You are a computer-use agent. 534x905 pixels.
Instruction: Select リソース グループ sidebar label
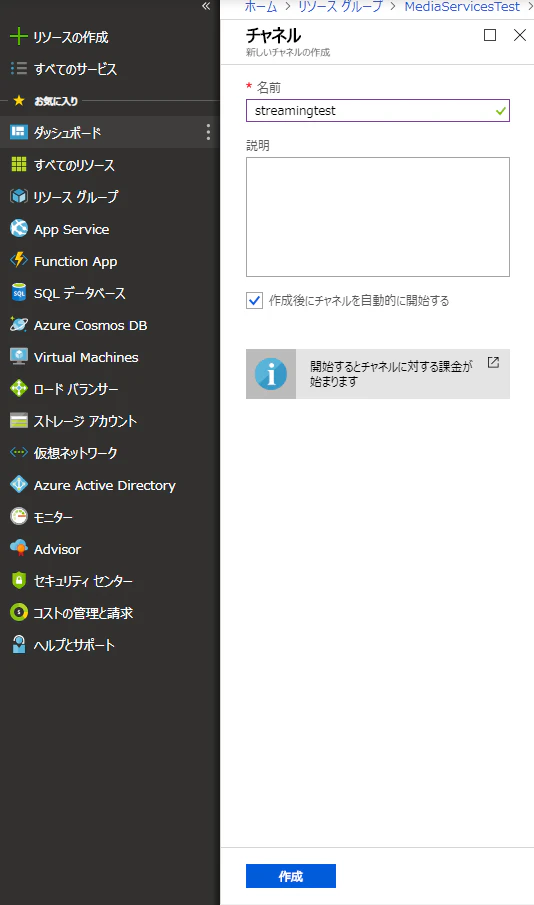pyautogui.click(x=76, y=197)
